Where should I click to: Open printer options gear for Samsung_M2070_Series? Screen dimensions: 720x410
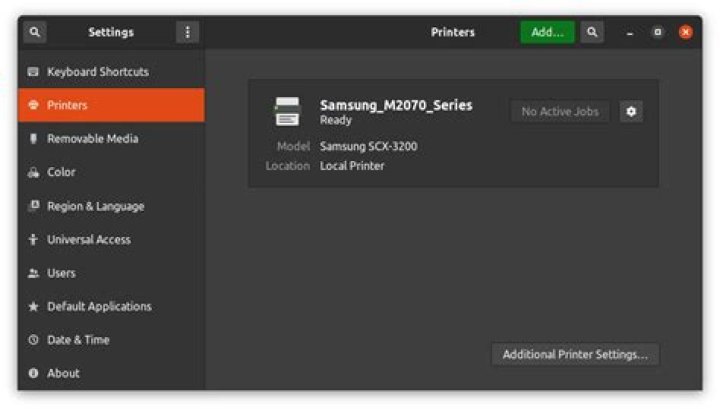[631, 112]
